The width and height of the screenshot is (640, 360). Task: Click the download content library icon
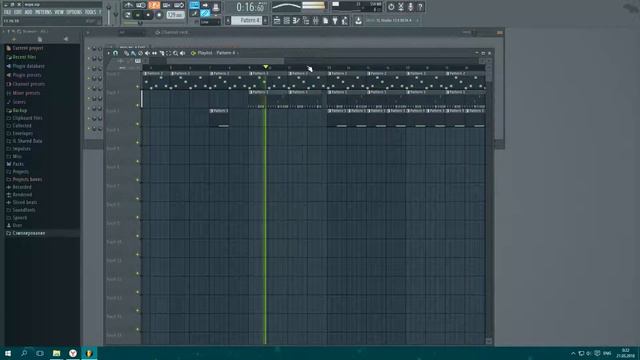coord(358,20)
